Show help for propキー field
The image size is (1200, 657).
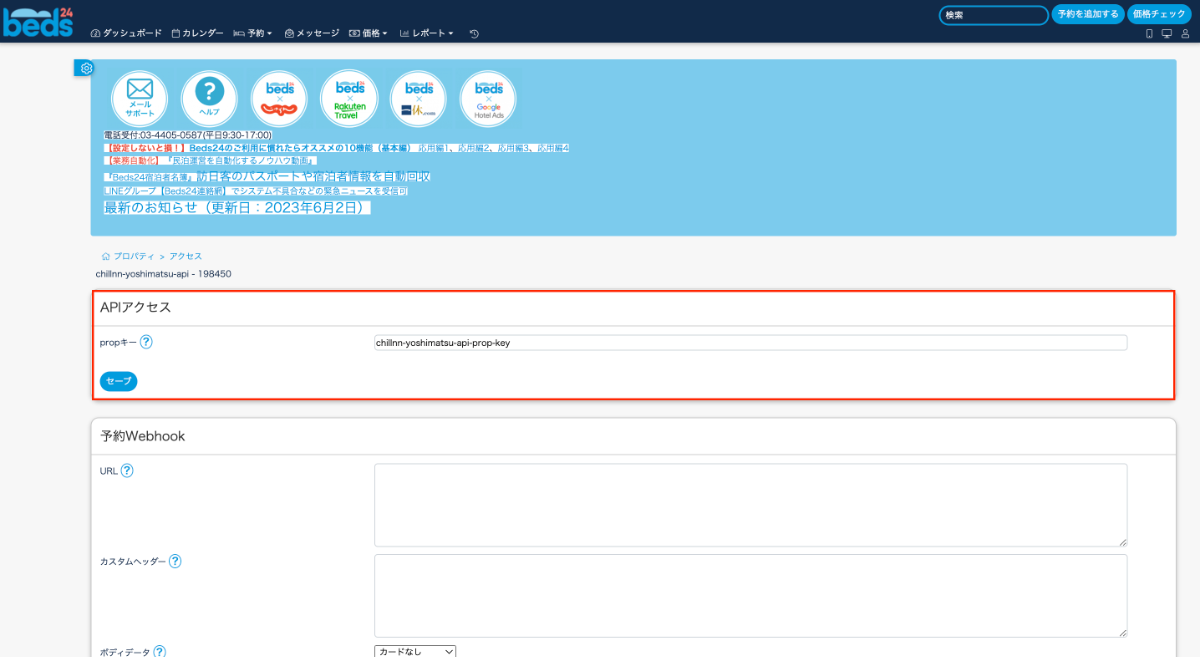click(x=146, y=342)
